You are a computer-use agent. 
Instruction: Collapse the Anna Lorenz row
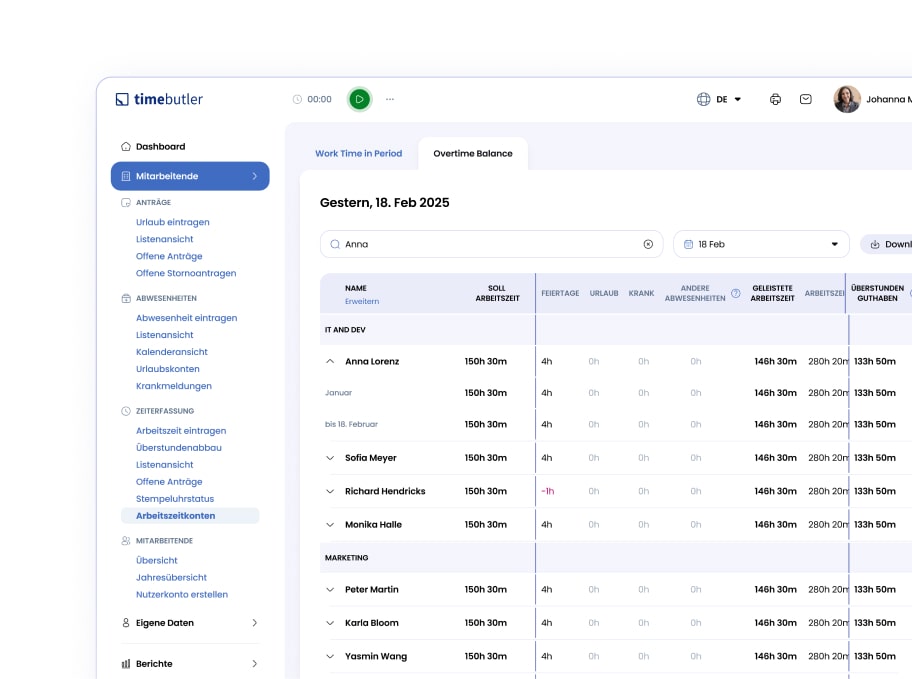(330, 361)
